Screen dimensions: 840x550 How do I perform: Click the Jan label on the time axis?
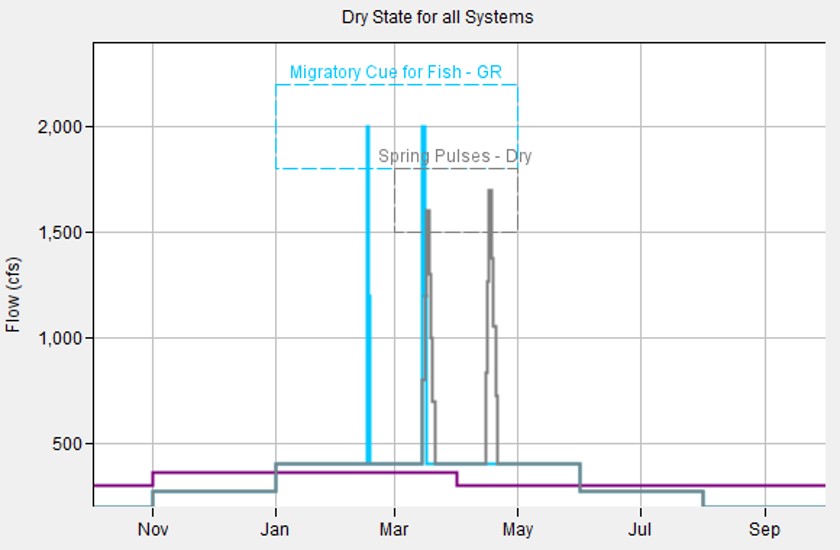[275, 528]
